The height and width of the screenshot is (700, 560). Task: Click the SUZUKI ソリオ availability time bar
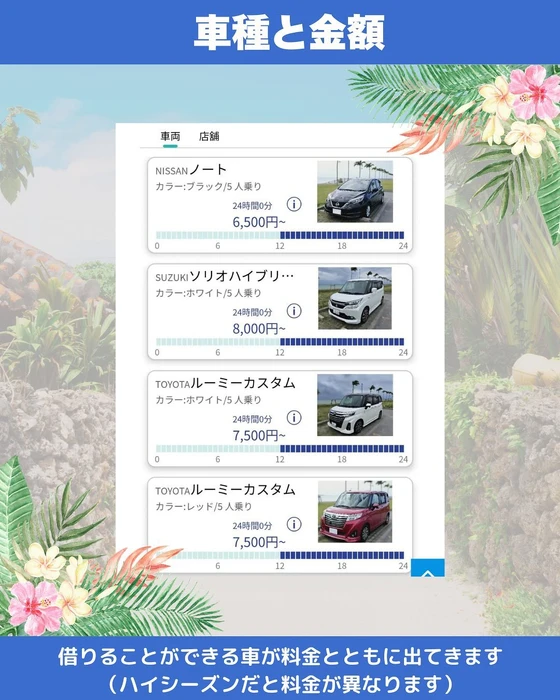(x=280, y=342)
